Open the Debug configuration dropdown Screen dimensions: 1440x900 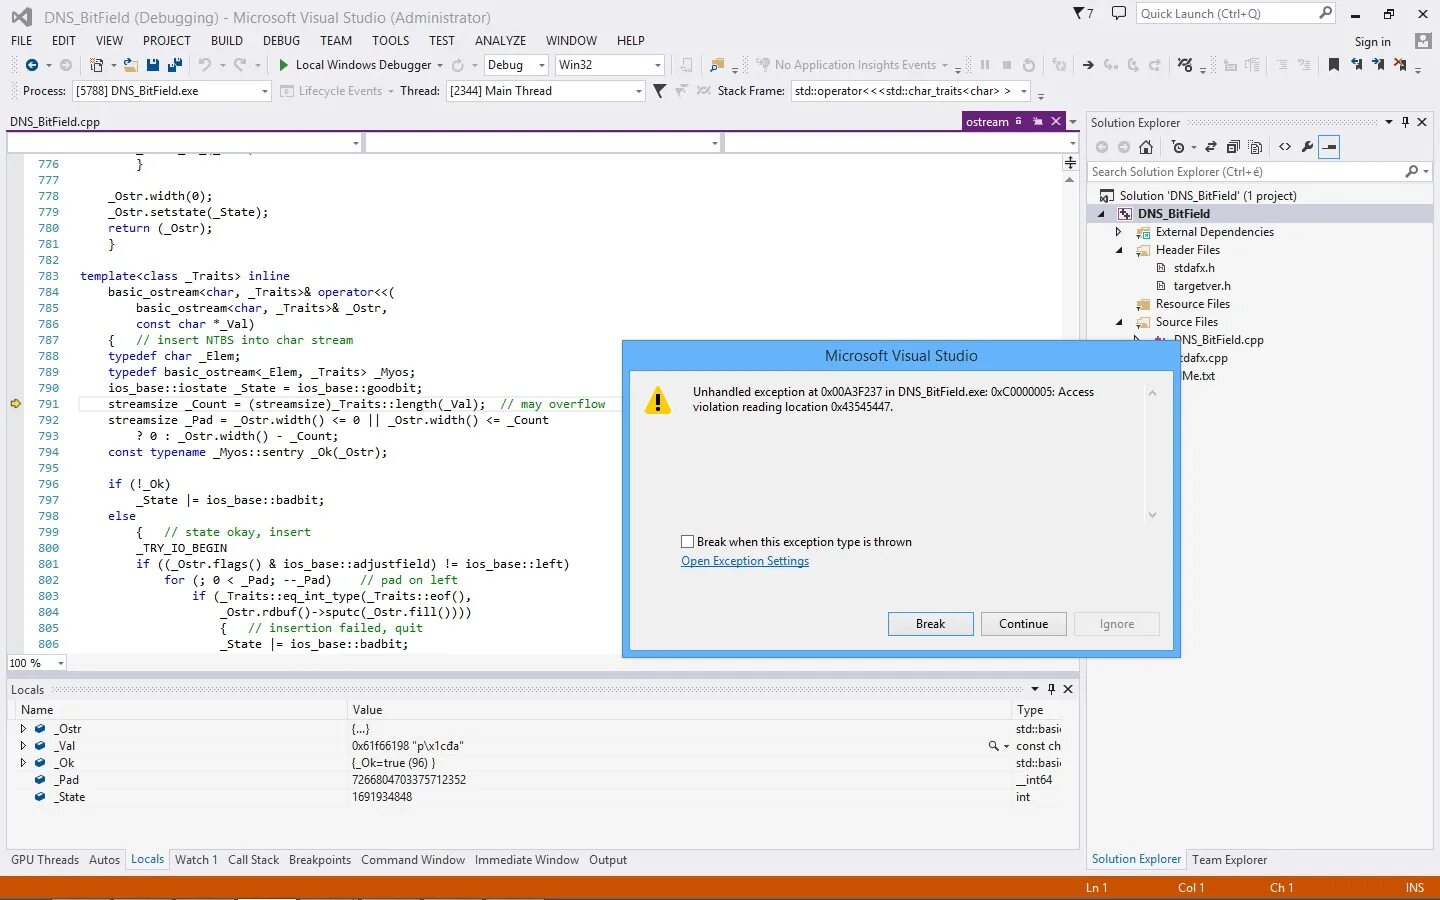coord(542,65)
